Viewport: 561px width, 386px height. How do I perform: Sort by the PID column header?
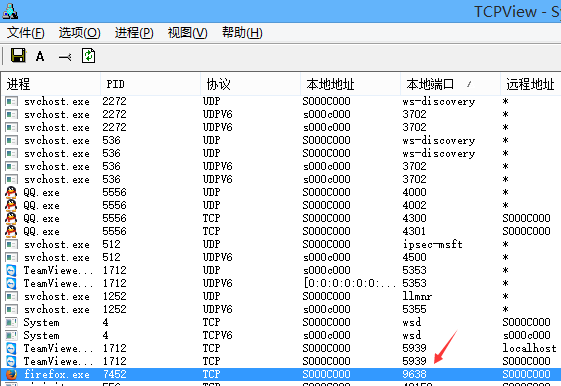tap(150, 84)
